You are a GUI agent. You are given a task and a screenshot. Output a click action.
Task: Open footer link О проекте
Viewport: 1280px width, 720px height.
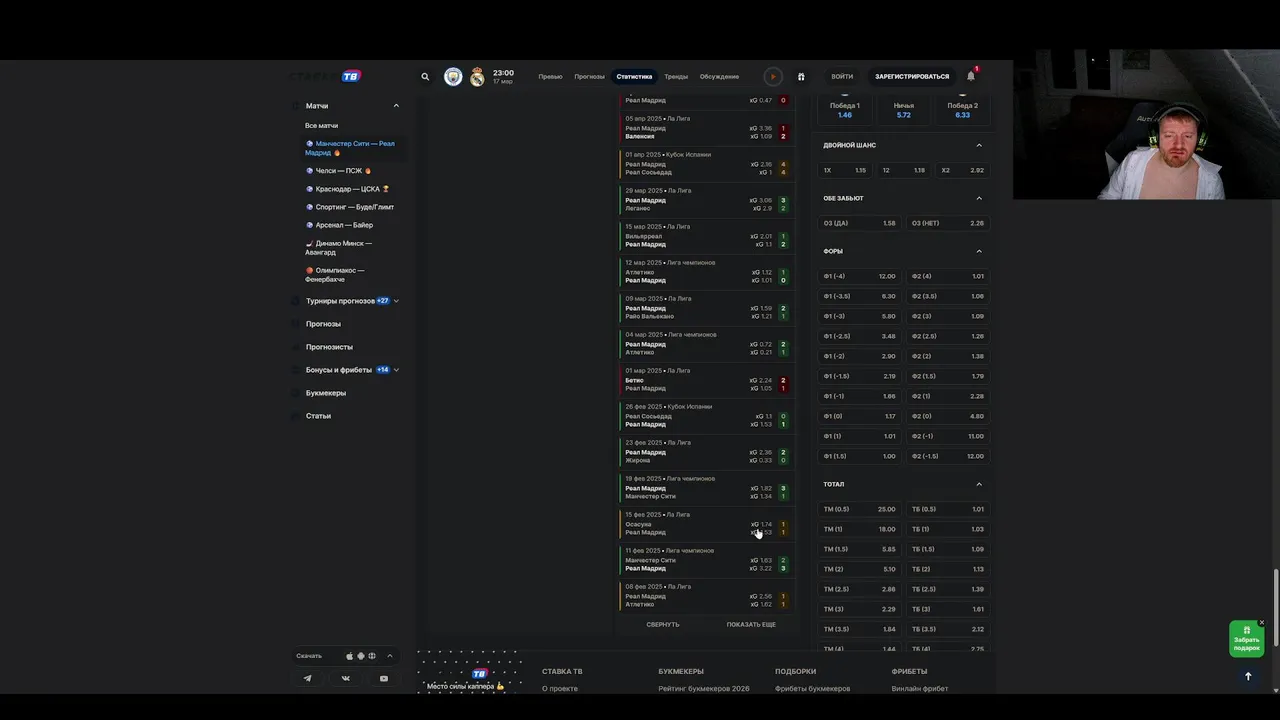[560, 689]
